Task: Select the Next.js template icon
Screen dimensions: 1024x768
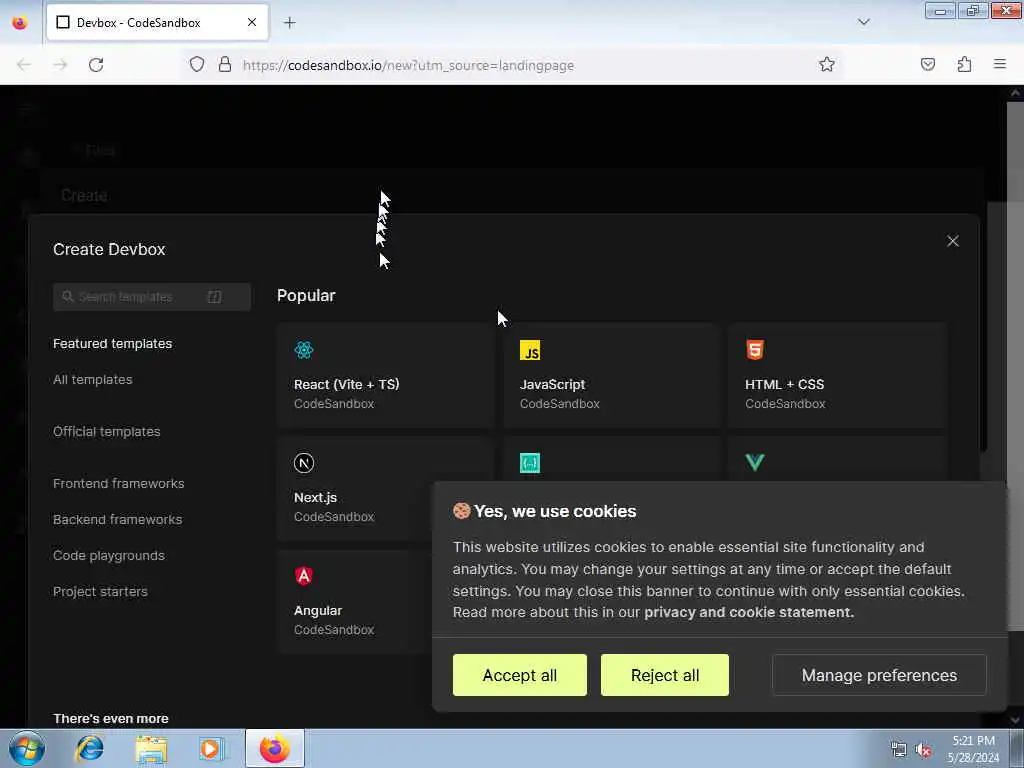Action: pos(304,463)
